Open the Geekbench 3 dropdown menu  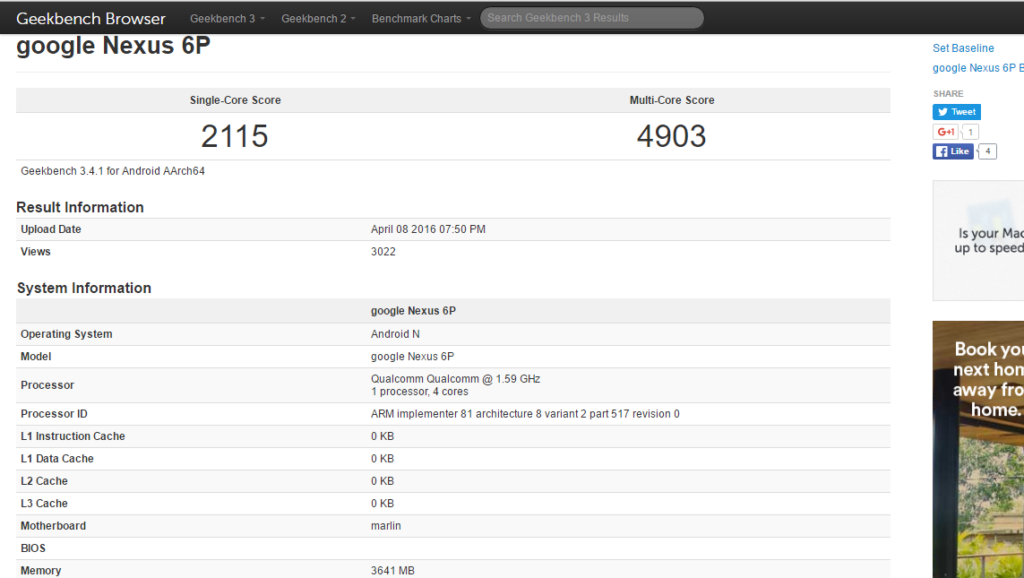227,18
